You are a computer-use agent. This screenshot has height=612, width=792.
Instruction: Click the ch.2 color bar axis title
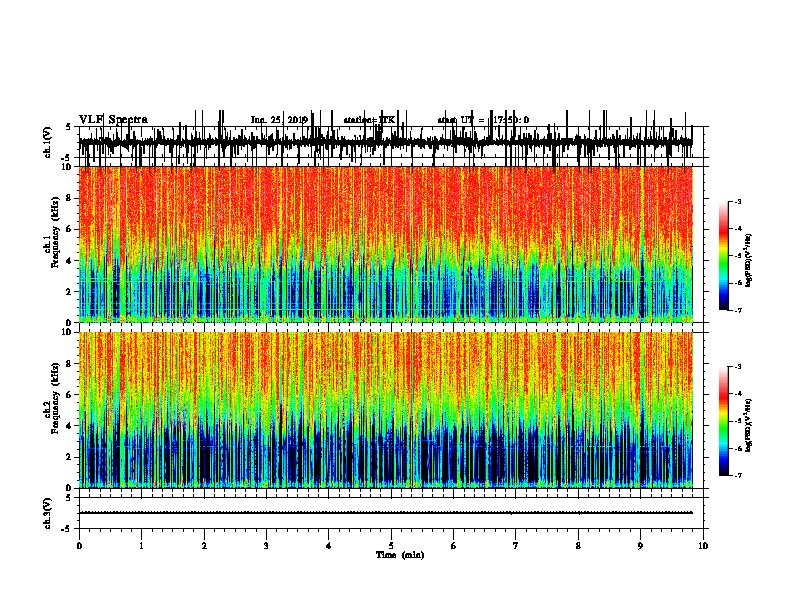coord(749,425)
